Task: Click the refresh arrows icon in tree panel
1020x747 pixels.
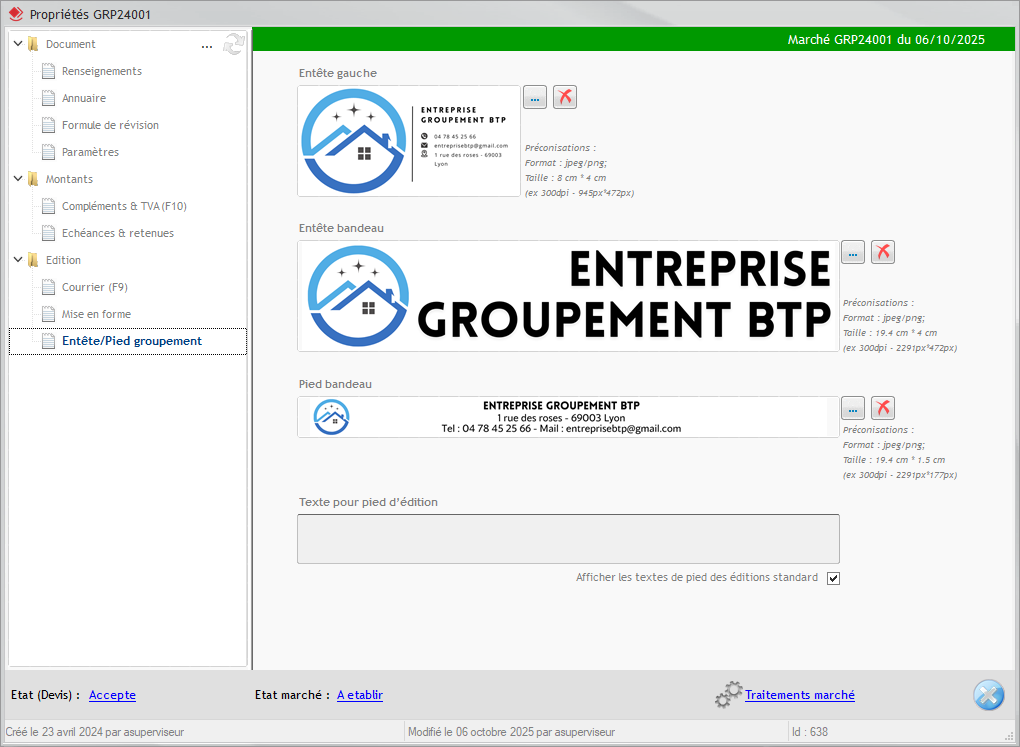Action: [x=234, y=44]
